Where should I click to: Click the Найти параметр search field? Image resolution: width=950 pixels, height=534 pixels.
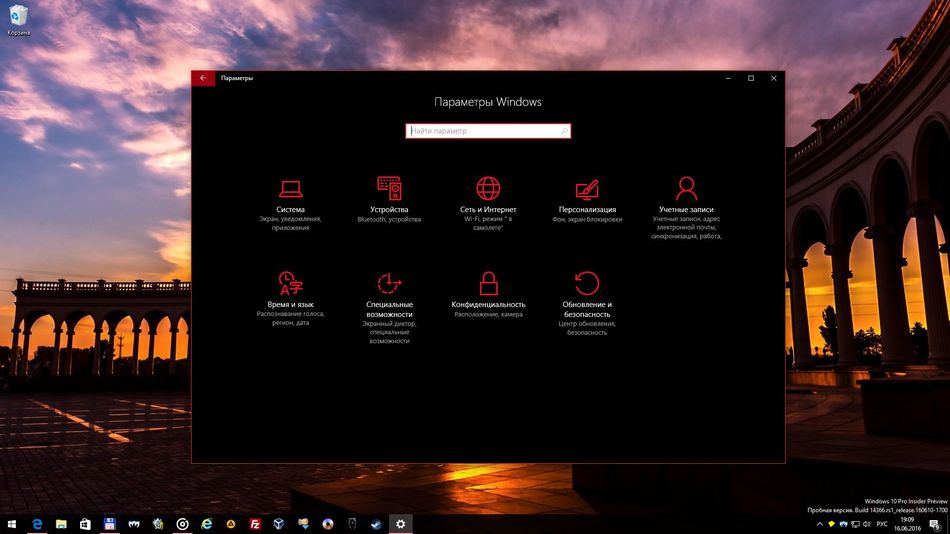coord(488,131)
